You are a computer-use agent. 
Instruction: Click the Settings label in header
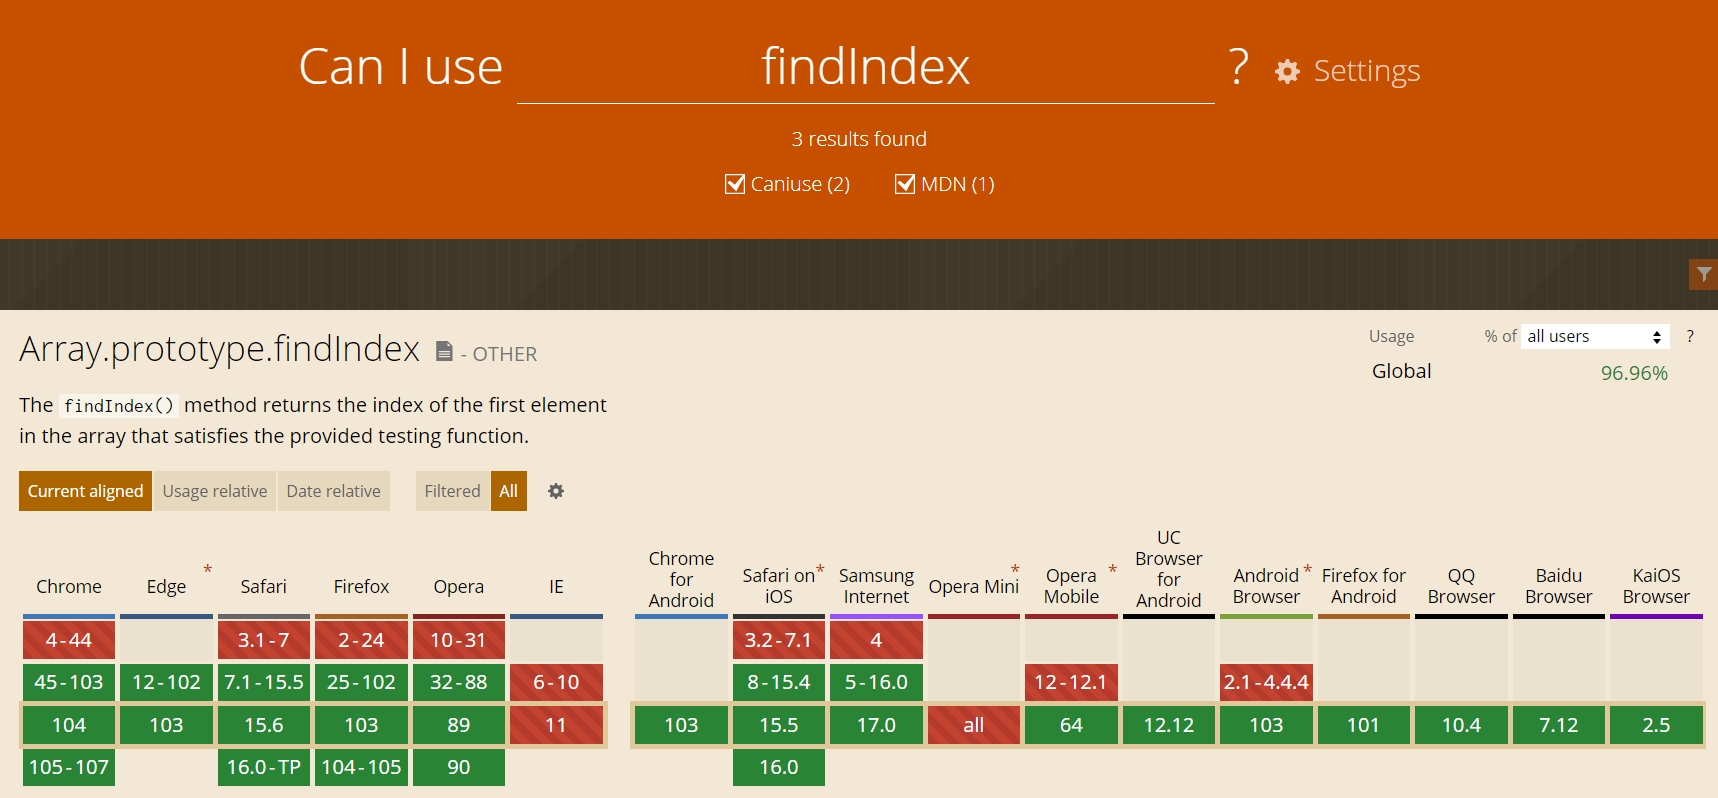[x=1367, y=71]
